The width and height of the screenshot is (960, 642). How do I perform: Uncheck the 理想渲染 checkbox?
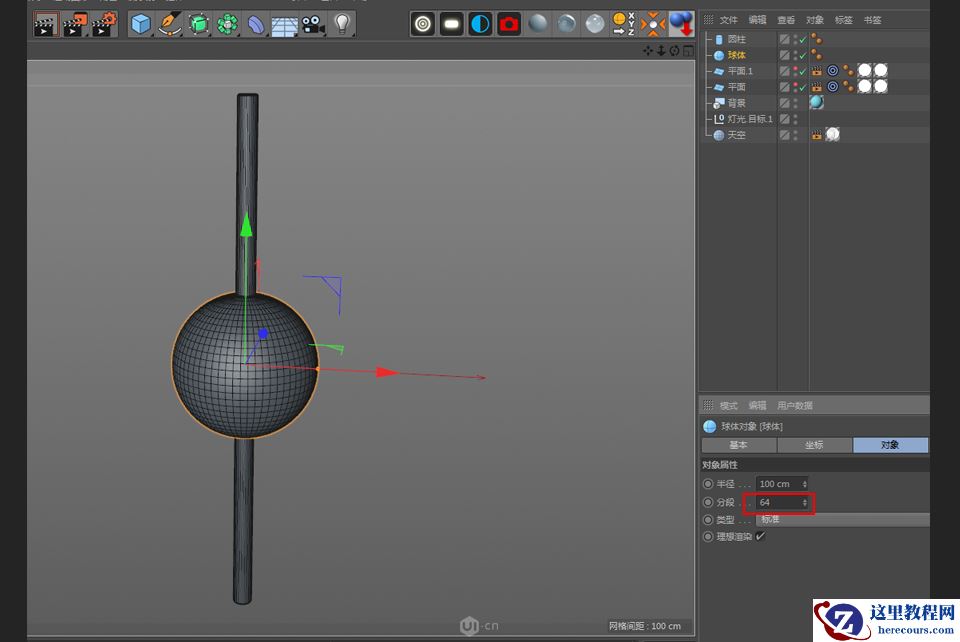(760, 536)
